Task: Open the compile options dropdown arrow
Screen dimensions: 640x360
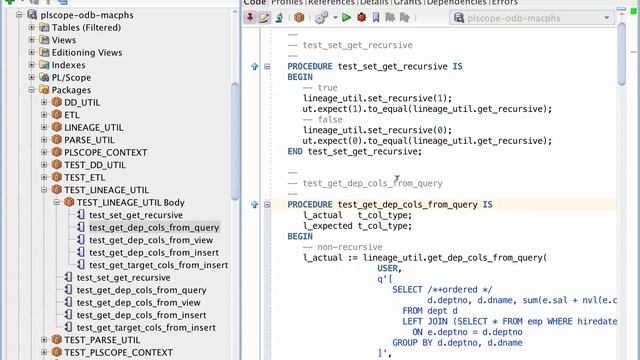Action: (x=335, y=18)
